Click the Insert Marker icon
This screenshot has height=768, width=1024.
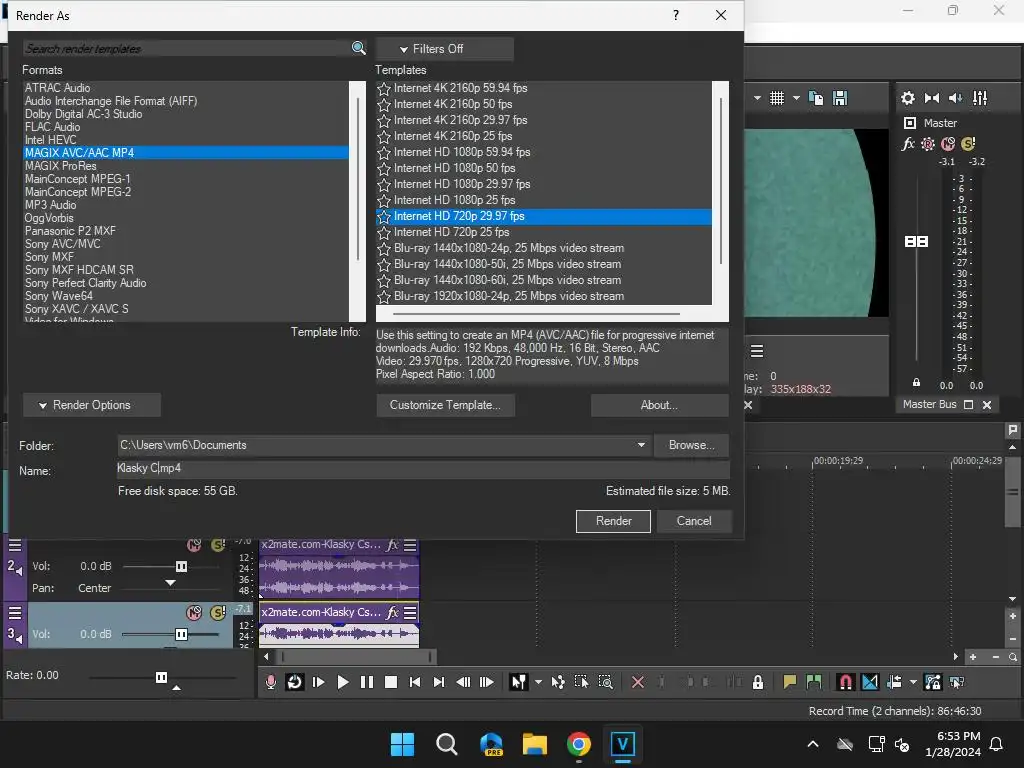coord(790,682)
